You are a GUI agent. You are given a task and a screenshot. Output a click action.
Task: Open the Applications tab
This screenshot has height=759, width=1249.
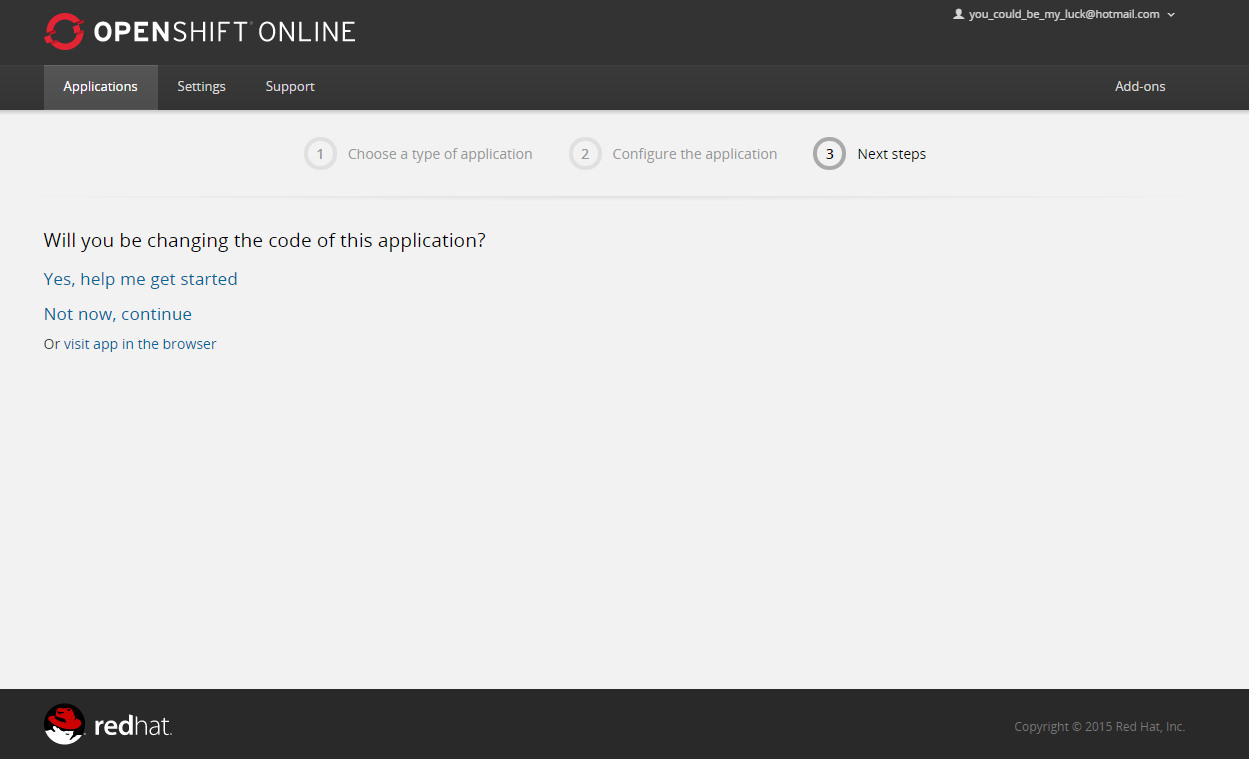[x=100, y=87]
